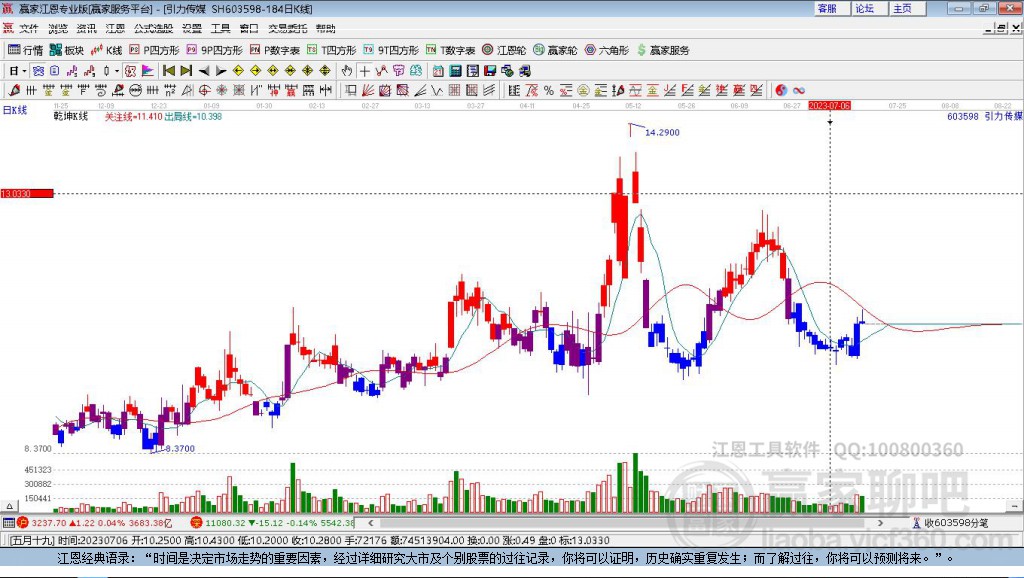Open the calendar icon in toolbar
Viewport: 1024px width, 578px height.
(x=438, y=71)
